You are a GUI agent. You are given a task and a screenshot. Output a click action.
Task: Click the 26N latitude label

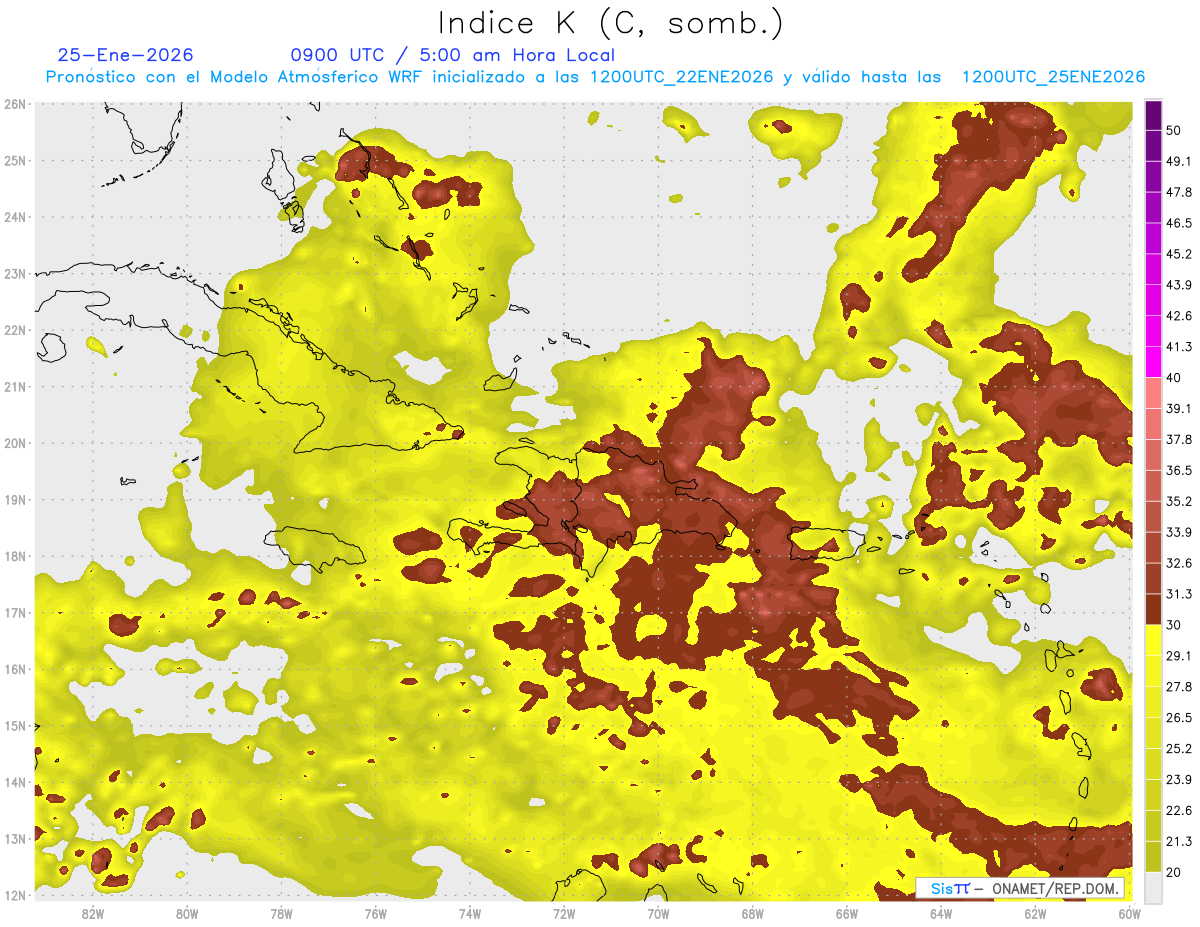[x=14, y=104]
